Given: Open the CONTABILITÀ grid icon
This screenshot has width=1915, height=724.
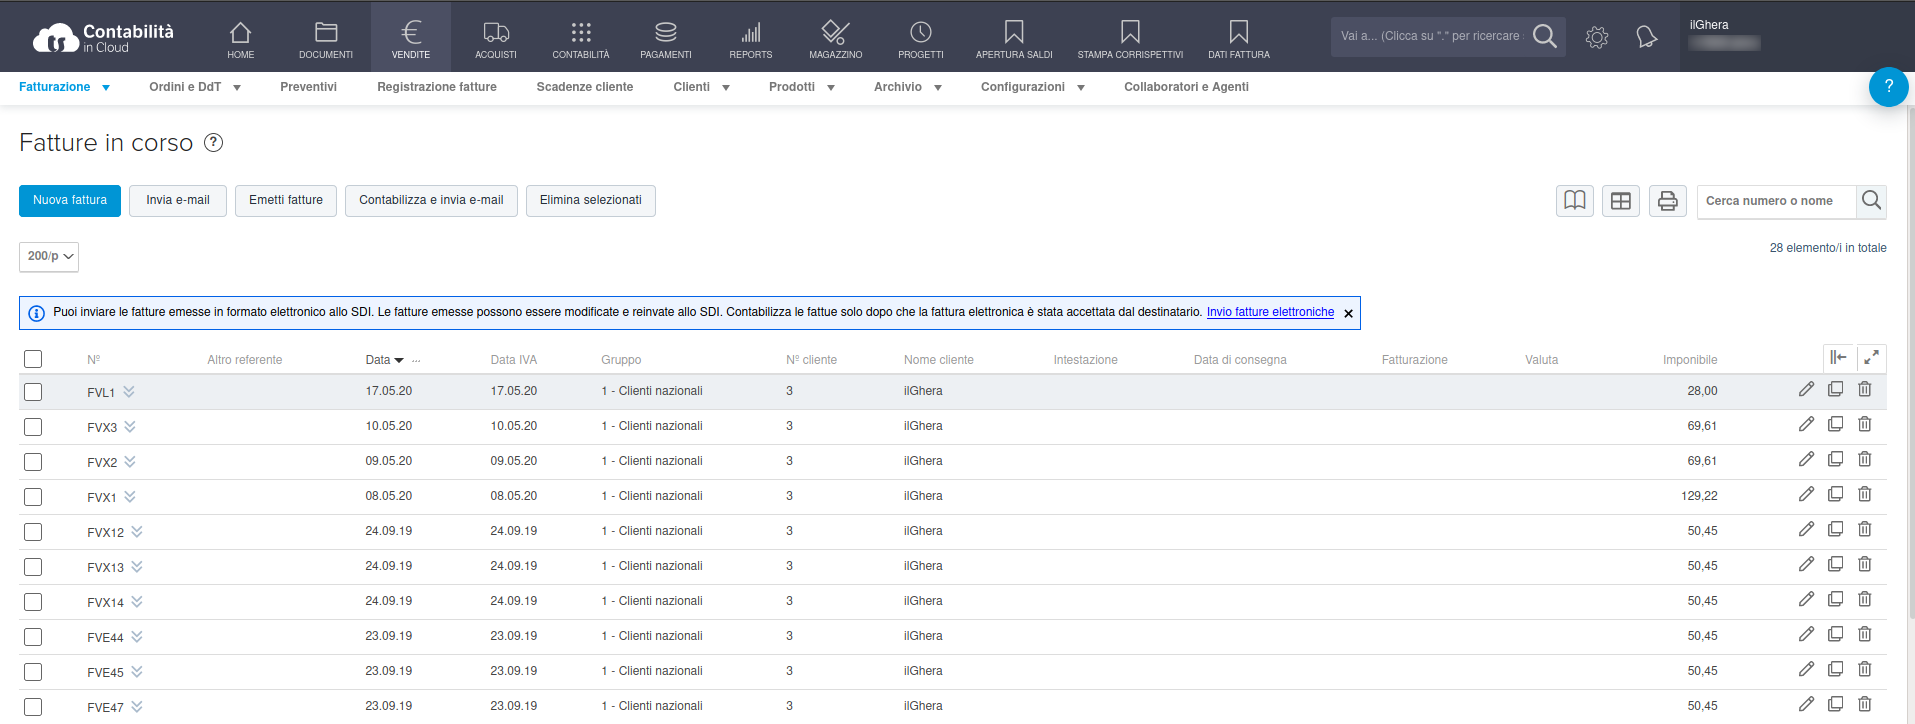Looking at the screenshot, I should (x=581, y=33).
